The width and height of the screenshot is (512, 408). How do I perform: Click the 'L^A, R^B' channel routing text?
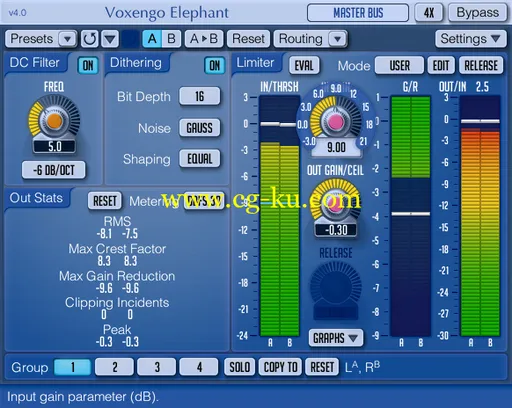click(362, 367)
